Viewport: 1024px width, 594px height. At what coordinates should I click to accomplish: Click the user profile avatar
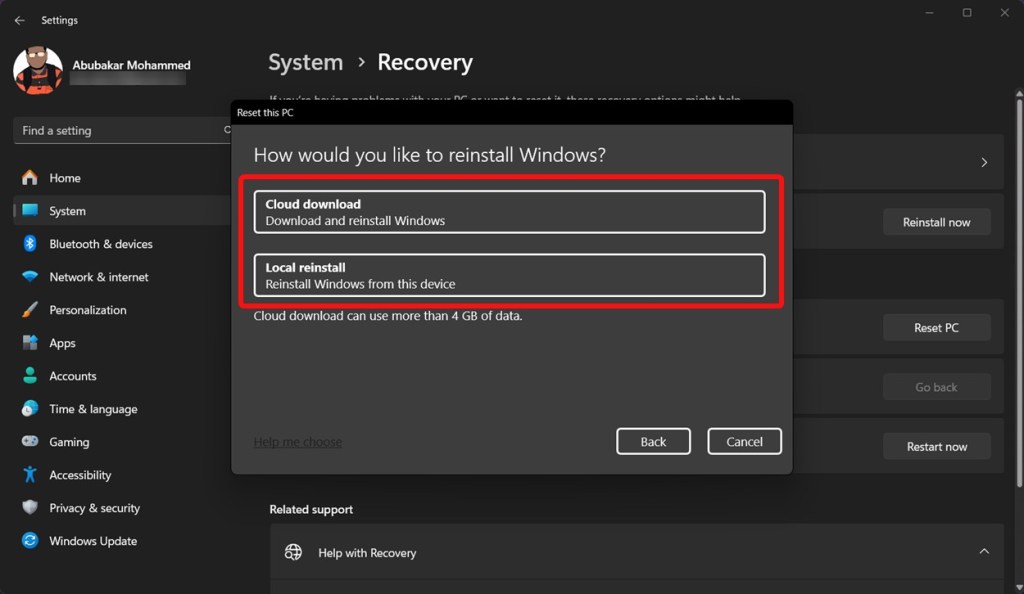tap(38, 70)
